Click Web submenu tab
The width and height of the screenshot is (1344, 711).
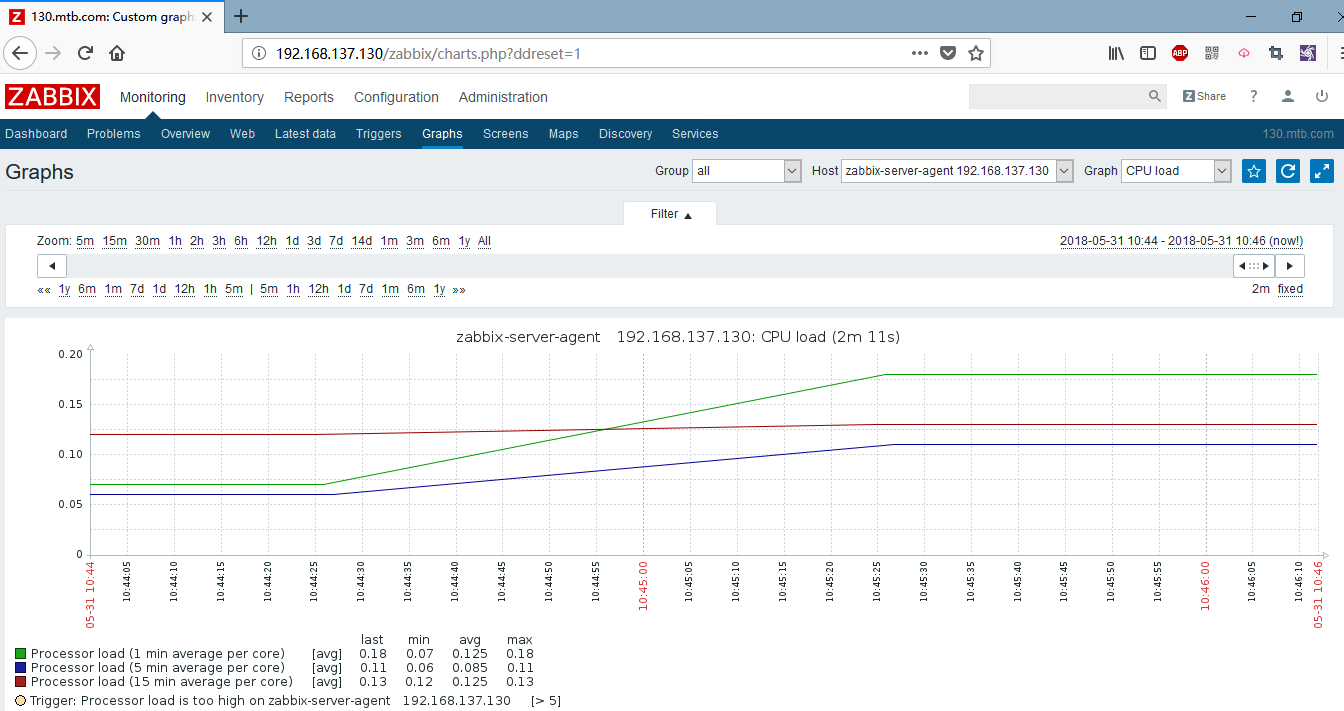(x=242, y=134)
